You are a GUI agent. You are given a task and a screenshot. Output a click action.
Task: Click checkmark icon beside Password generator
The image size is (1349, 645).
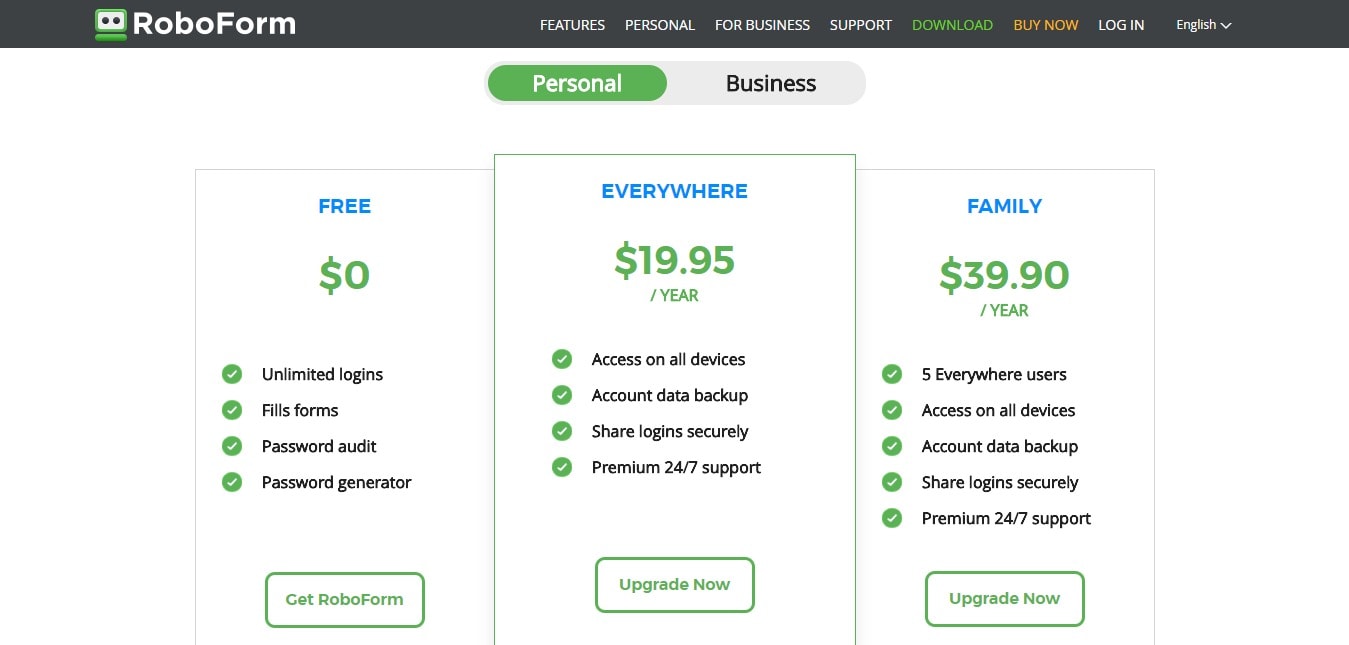tap(232, 482)
